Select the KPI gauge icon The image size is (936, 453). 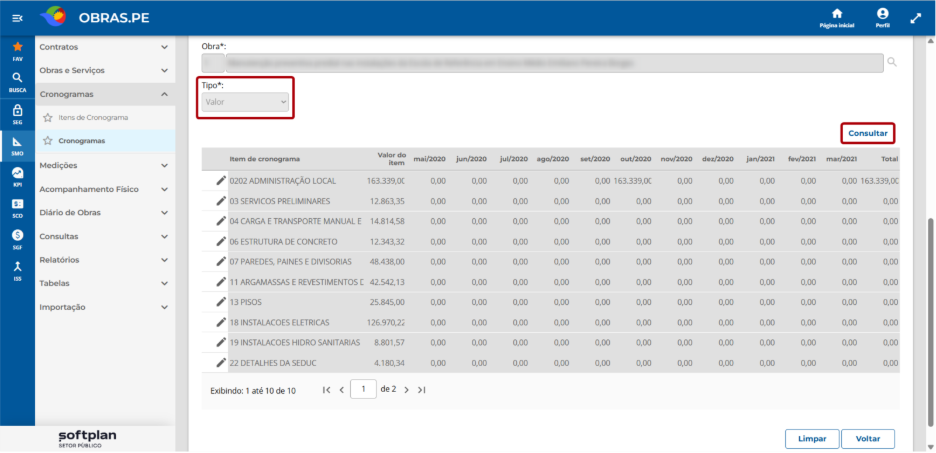tap(17, 173)
